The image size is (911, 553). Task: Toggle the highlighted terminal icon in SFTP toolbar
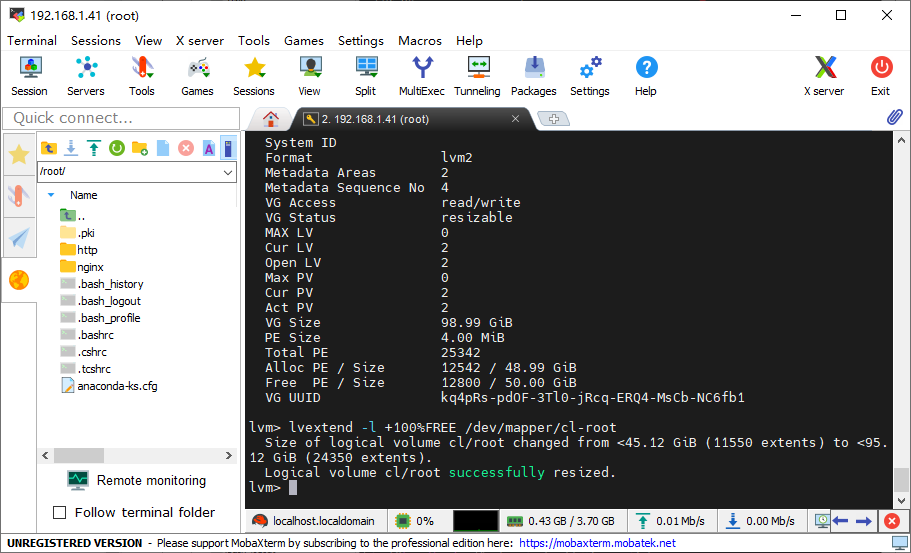point(229,148)
